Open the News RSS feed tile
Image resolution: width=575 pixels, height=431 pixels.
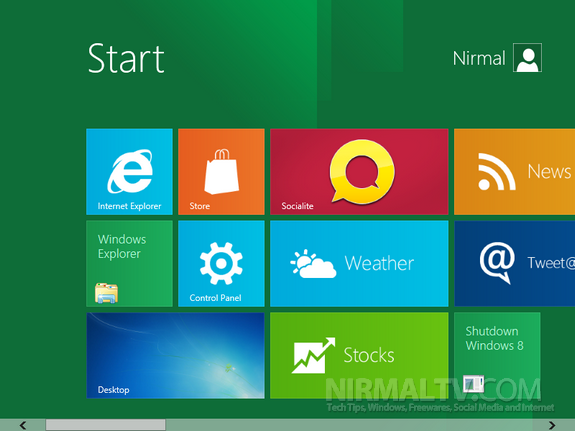(x=514, y=172)
